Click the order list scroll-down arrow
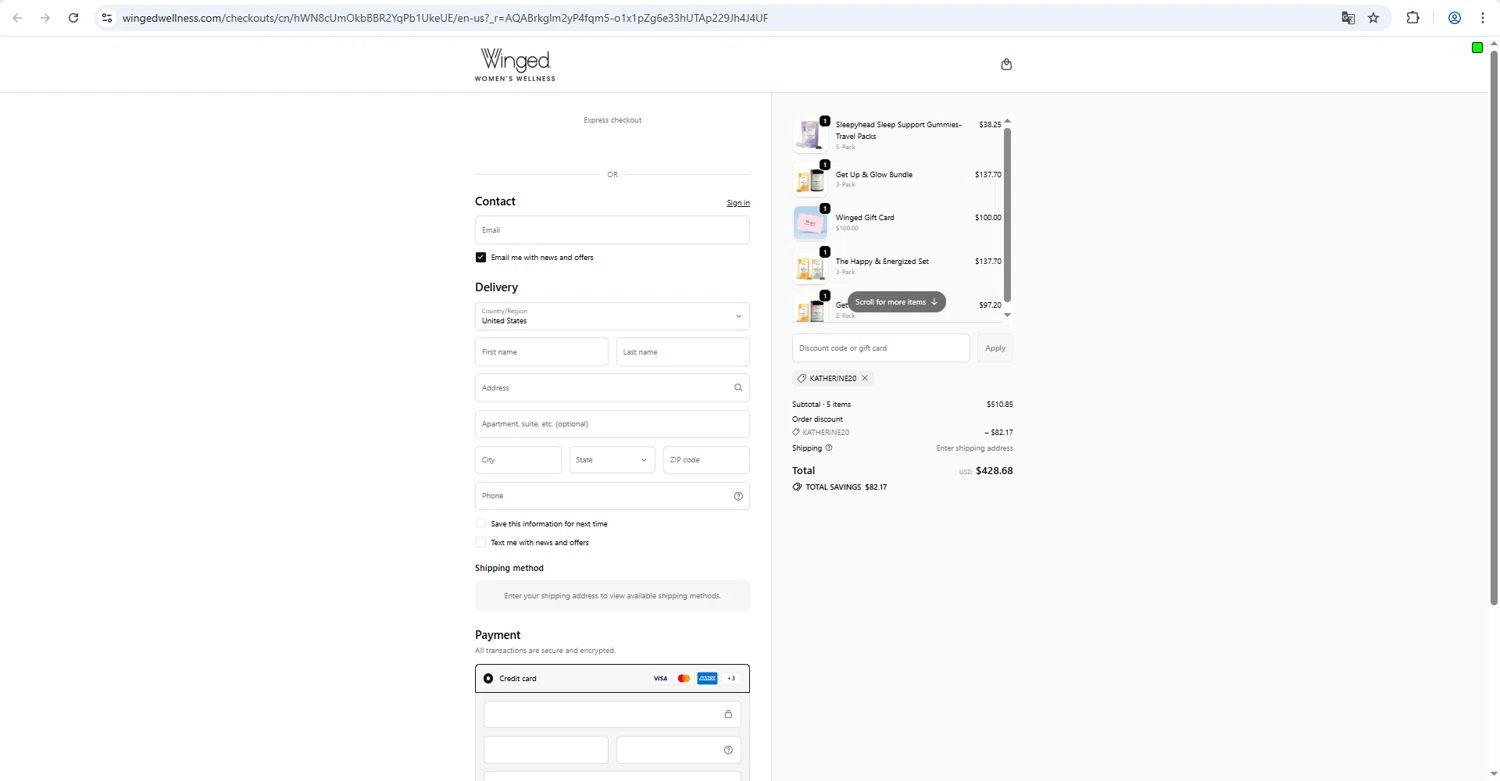The width and height of the screenshot is (1500, 781). point(1007,315)
